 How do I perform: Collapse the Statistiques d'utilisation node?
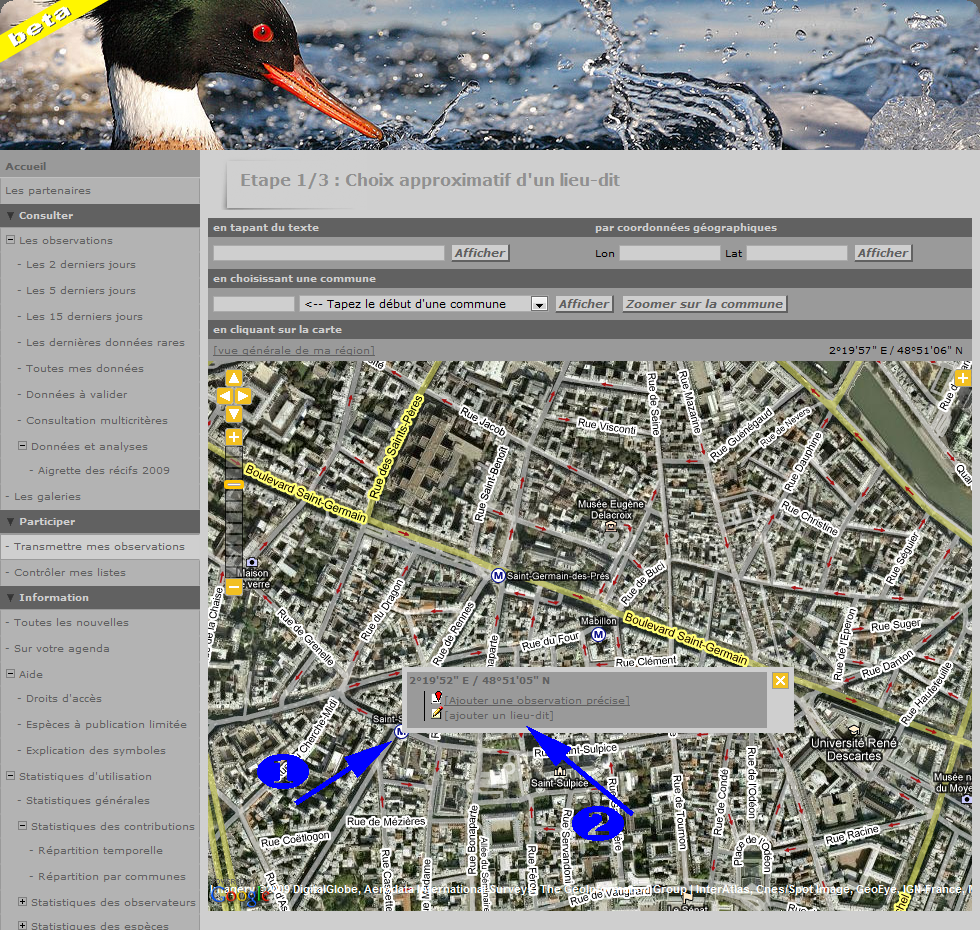coord(11,776)
